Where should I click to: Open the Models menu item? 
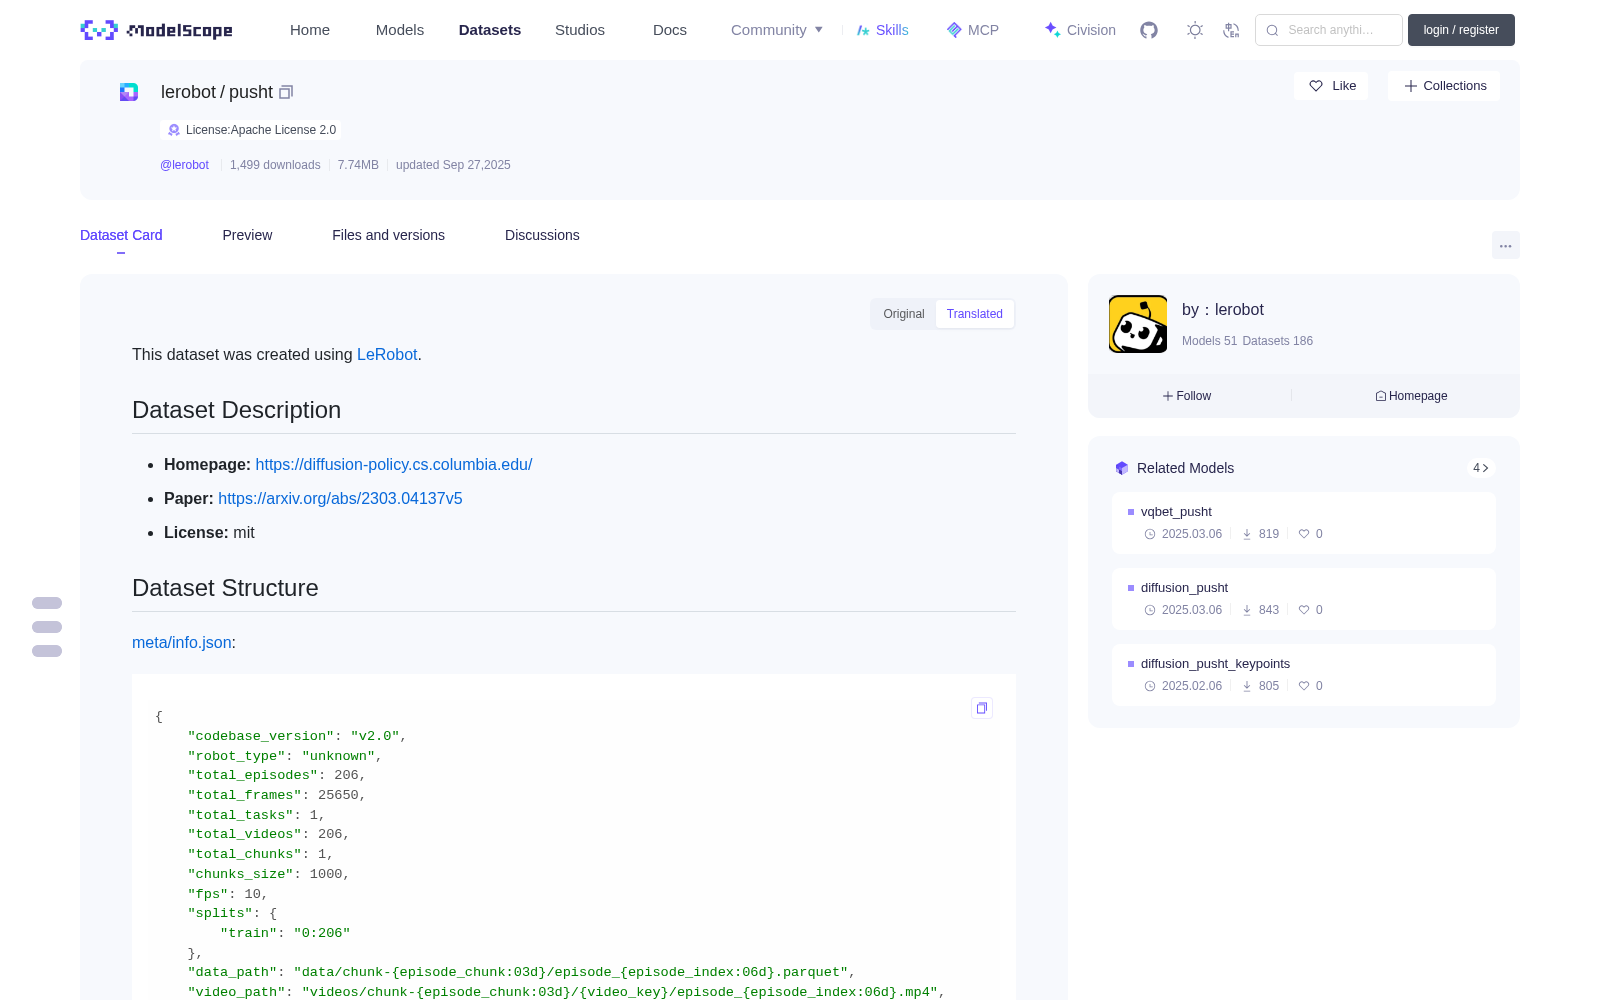400,30
